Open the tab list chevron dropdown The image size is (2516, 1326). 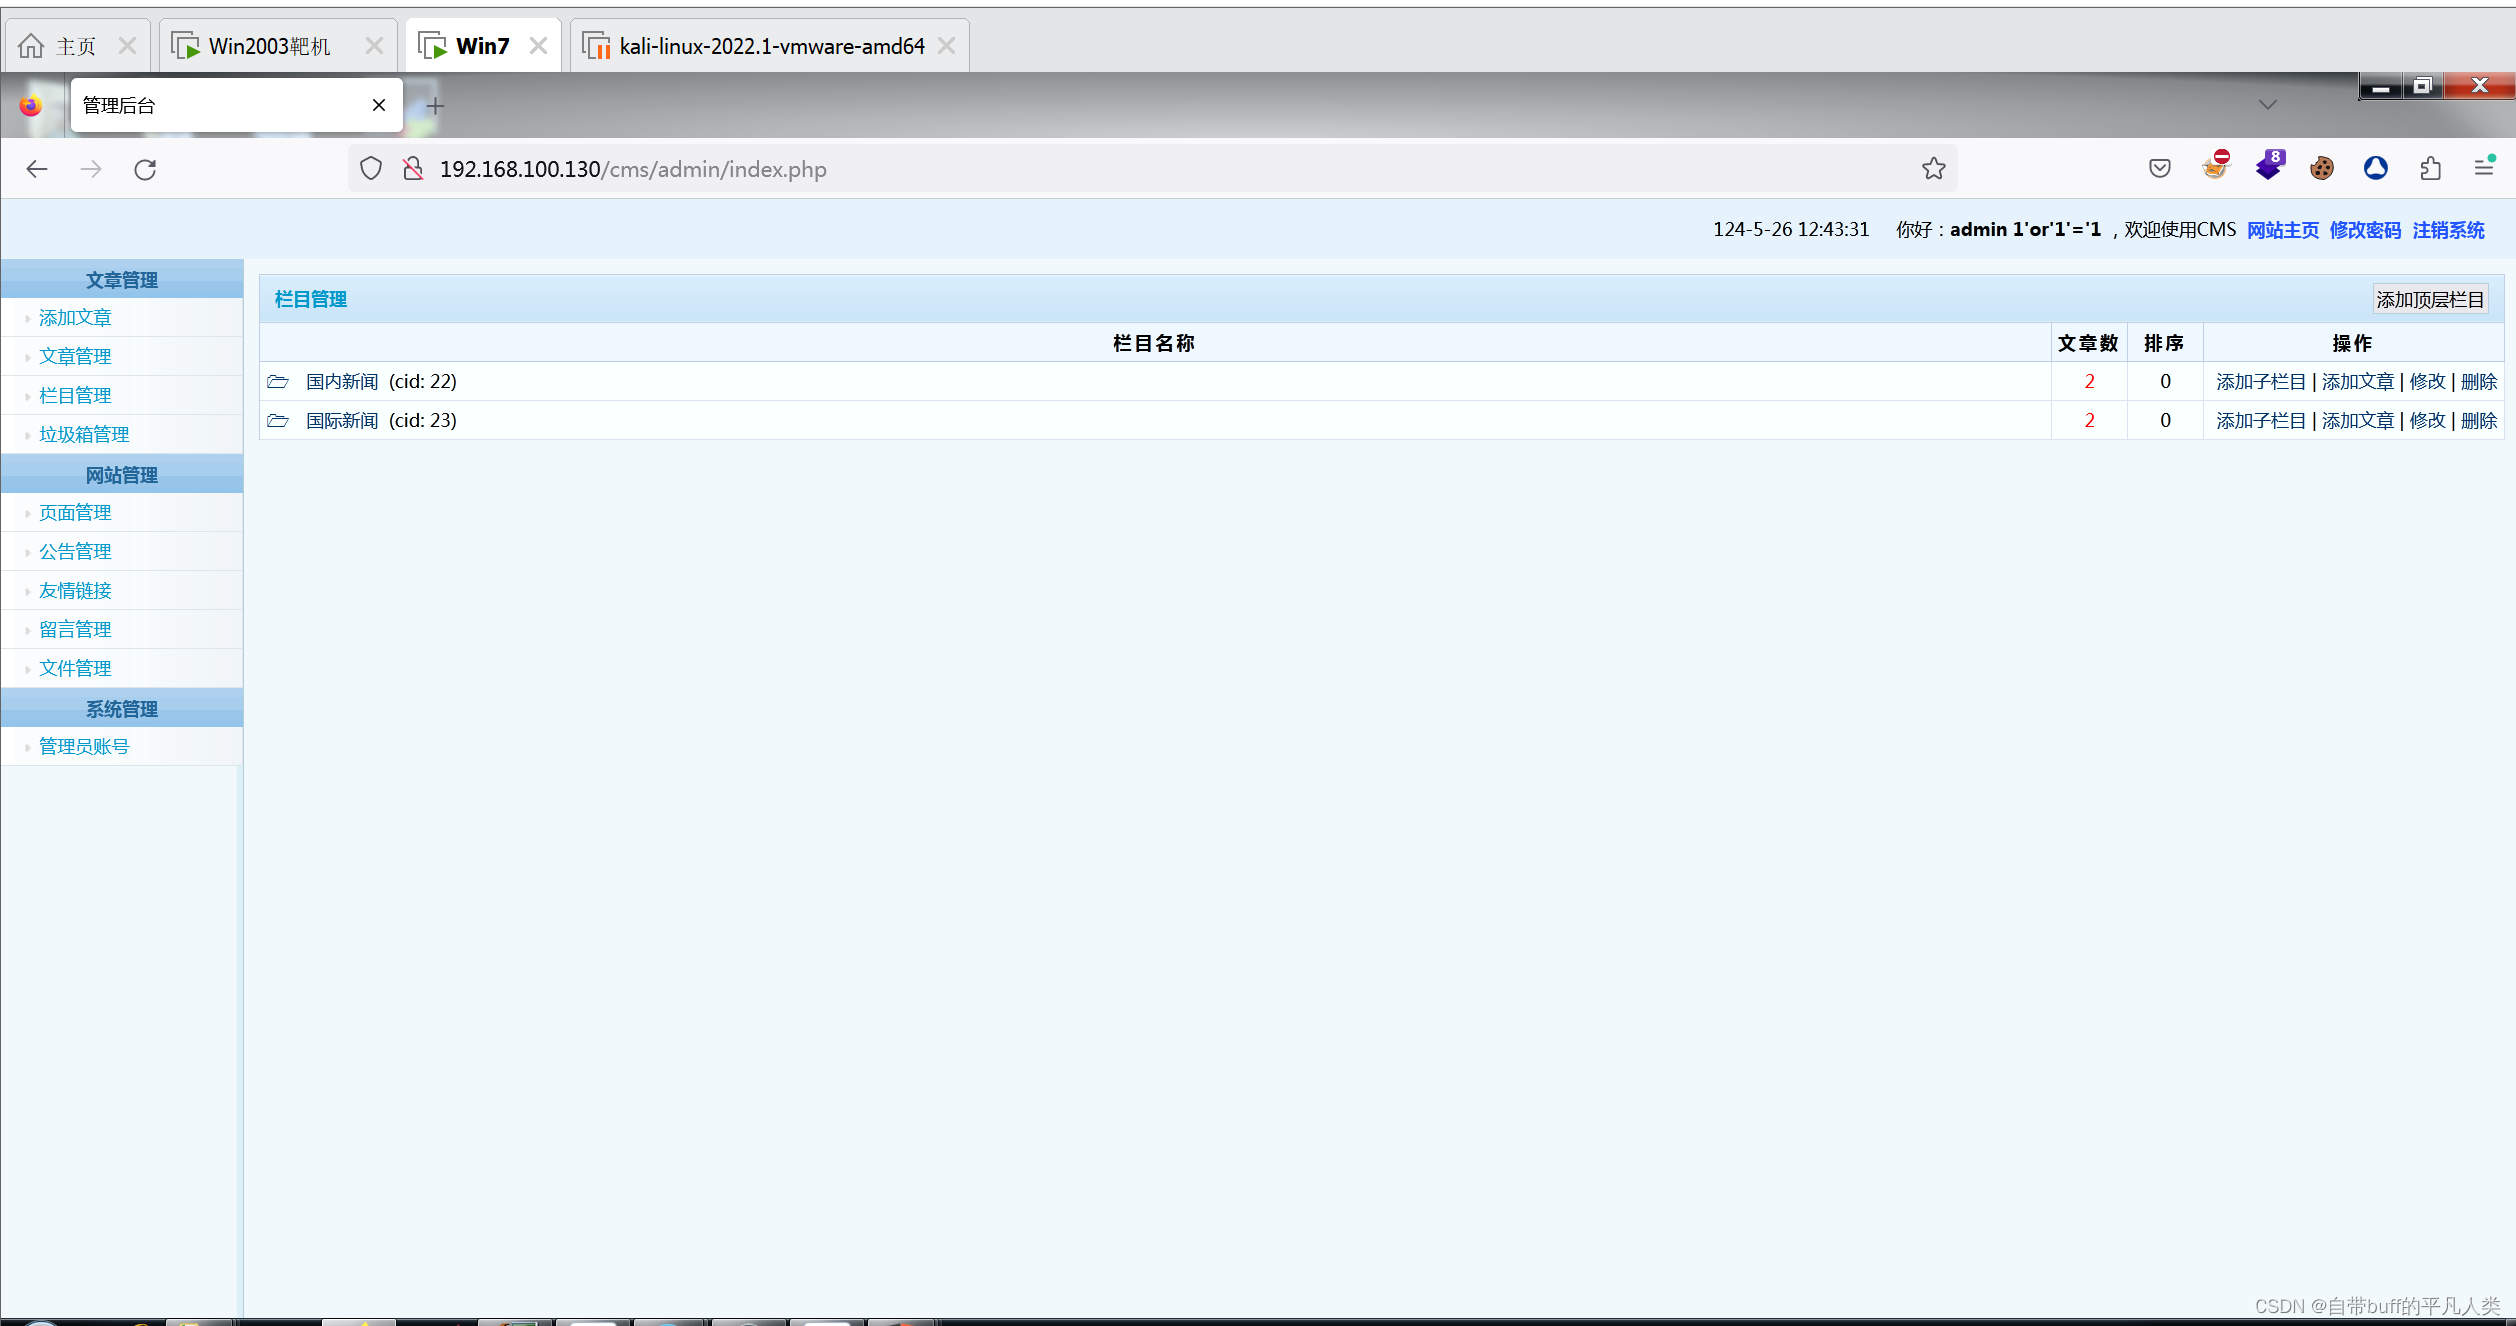(x=2267, y=104)
